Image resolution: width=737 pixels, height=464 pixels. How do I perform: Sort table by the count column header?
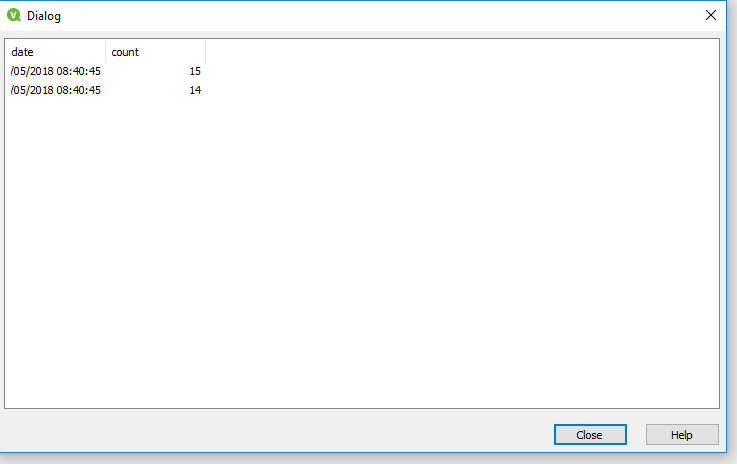156,52
